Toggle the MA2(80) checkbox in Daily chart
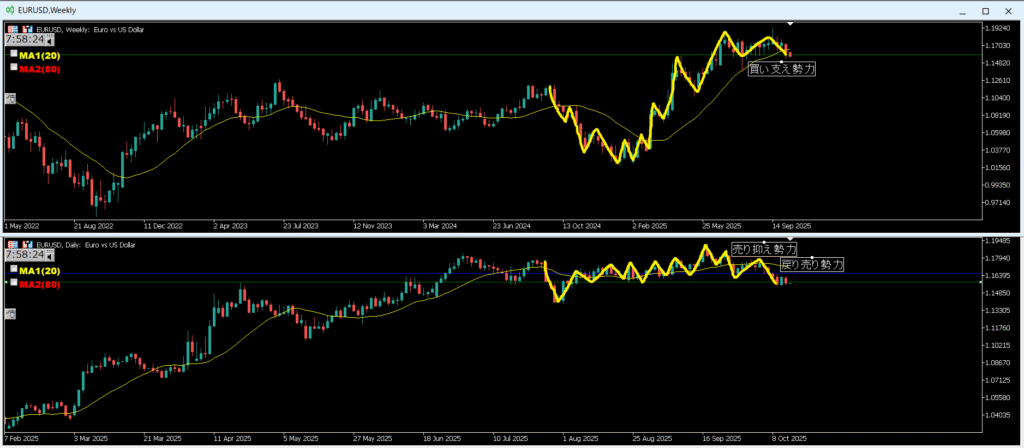Image resolution: width=1024 pixels, height=448 pixels. [x=14, y=282]
